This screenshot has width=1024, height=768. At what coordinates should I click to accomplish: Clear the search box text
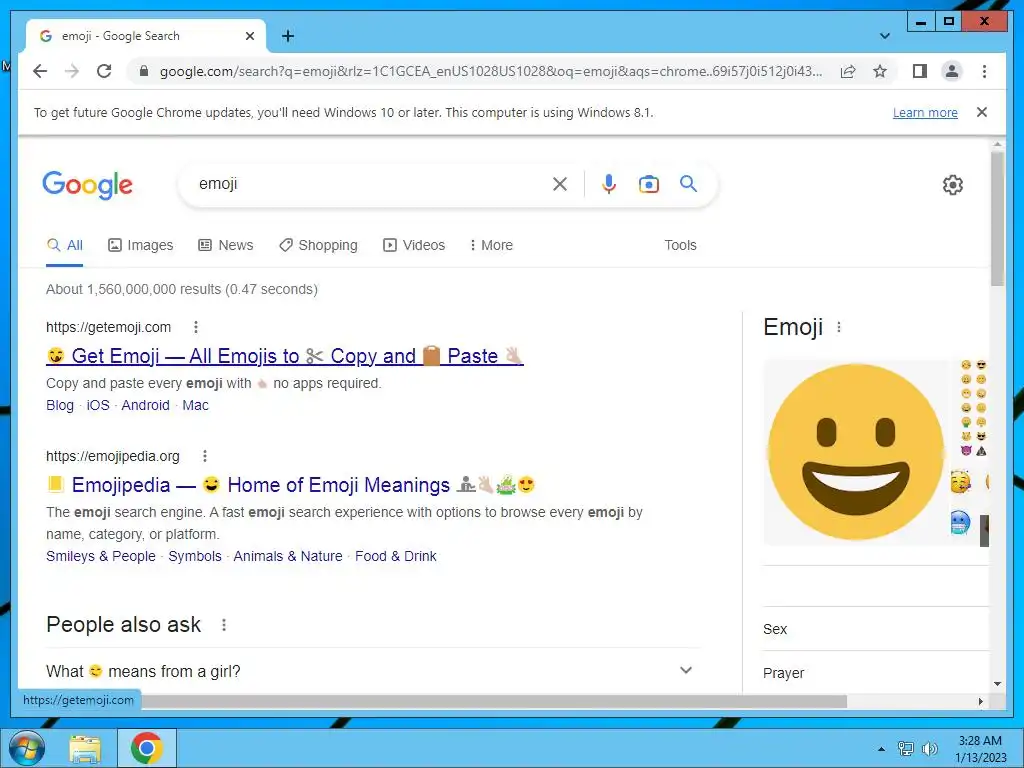pos(560,184)
